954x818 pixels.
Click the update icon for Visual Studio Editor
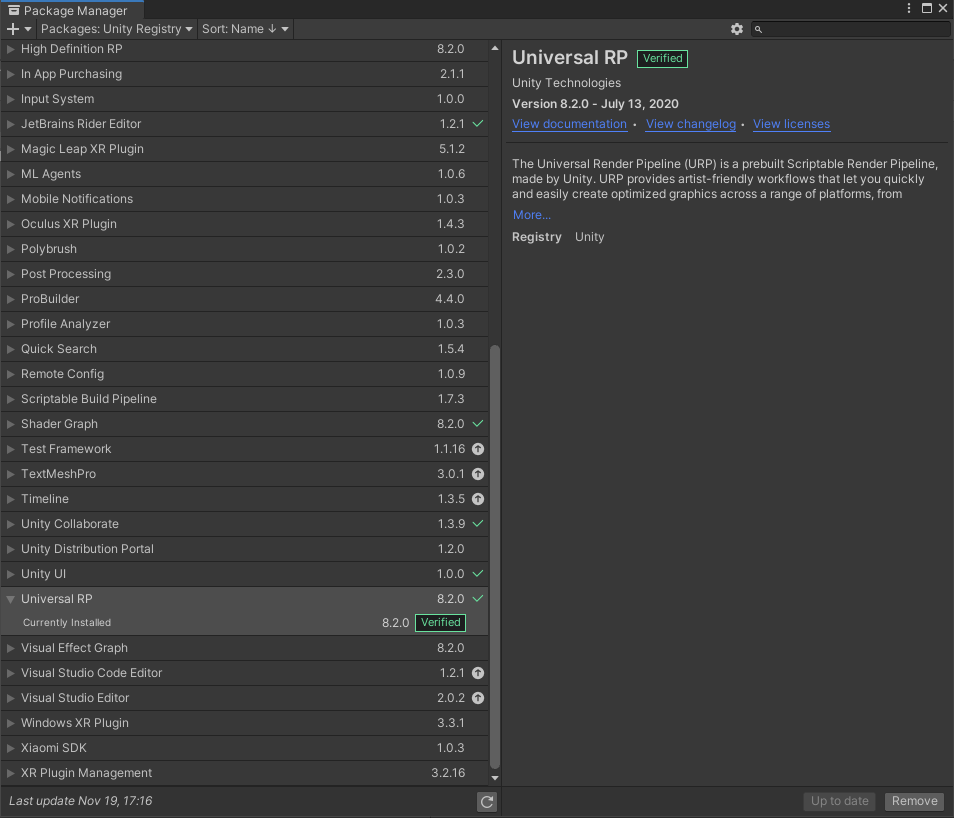[x=478, y=698]
